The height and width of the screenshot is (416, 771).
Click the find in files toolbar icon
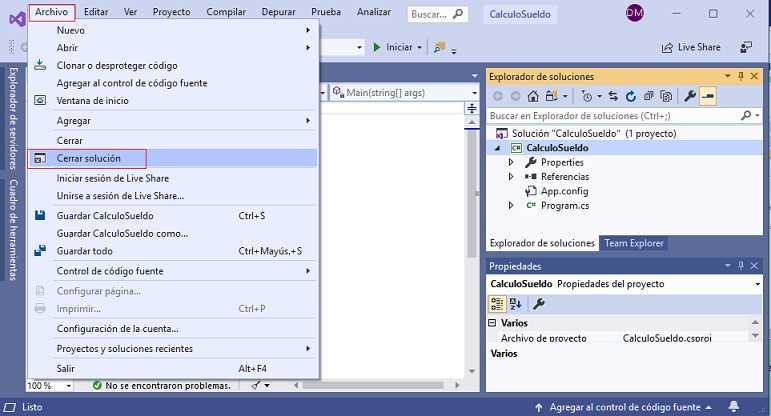tap(439, 47)
